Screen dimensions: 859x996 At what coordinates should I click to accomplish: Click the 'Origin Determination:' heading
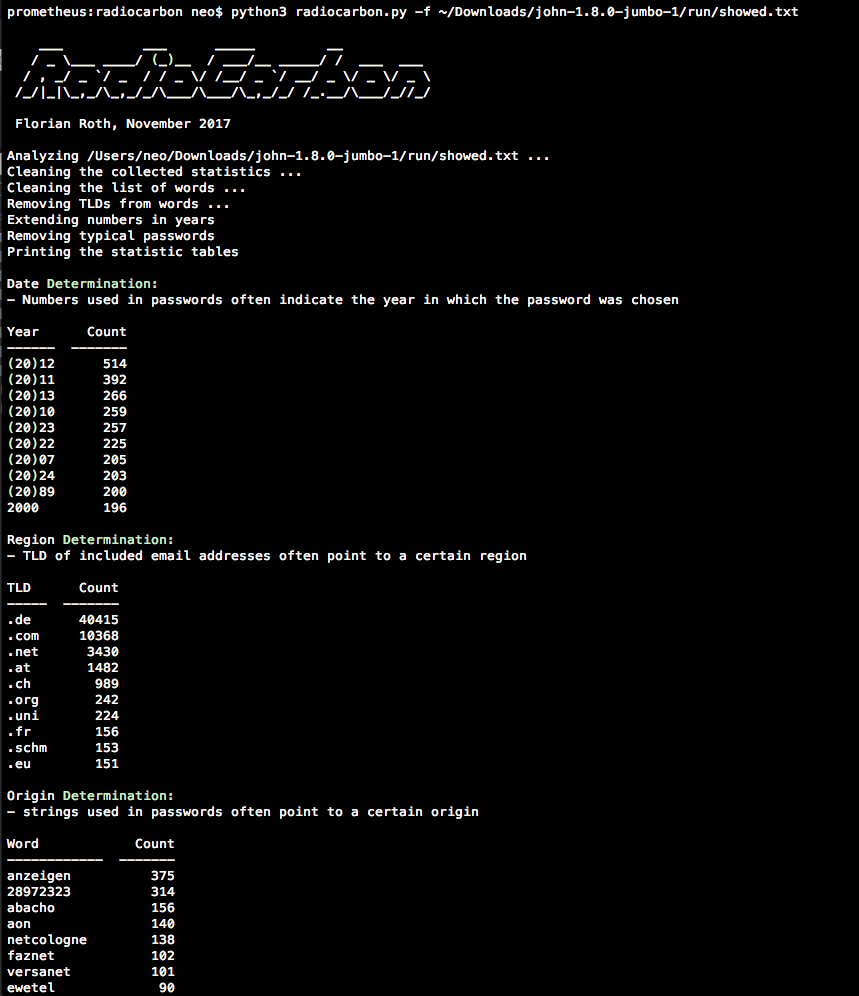coord(90,796)
